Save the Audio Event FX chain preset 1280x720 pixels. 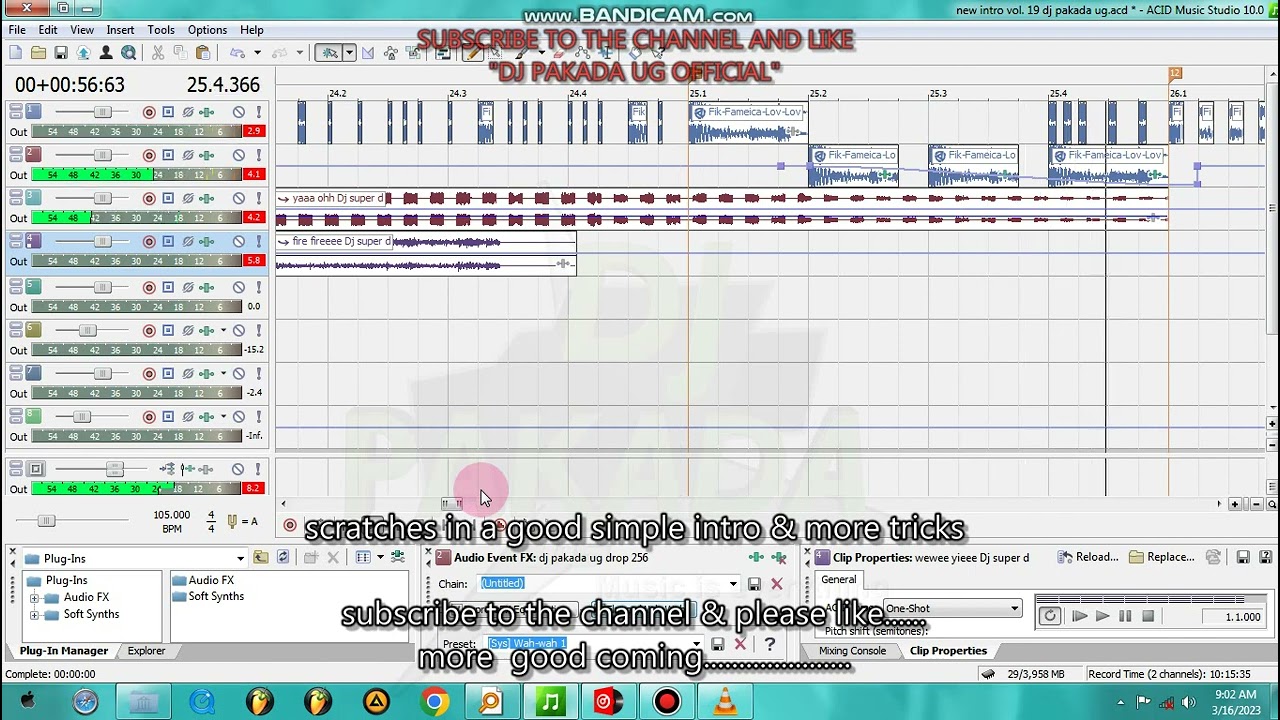click(754, 584)
